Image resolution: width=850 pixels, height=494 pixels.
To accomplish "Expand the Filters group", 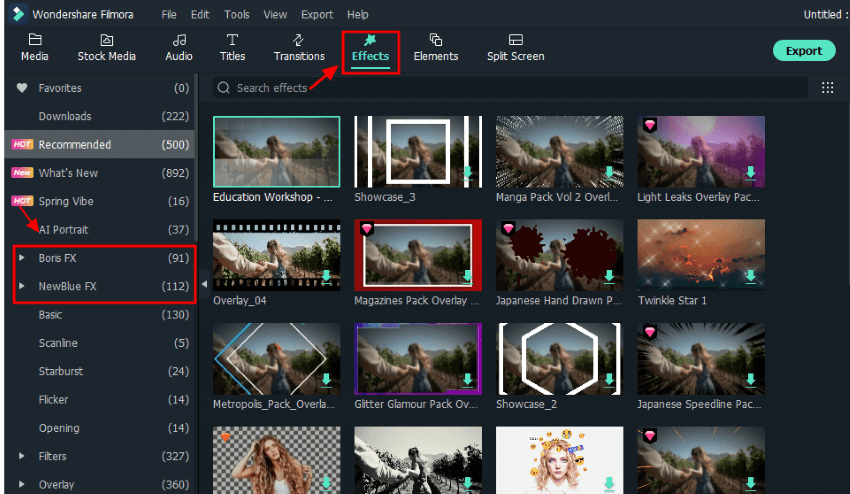I will [22, 455].
